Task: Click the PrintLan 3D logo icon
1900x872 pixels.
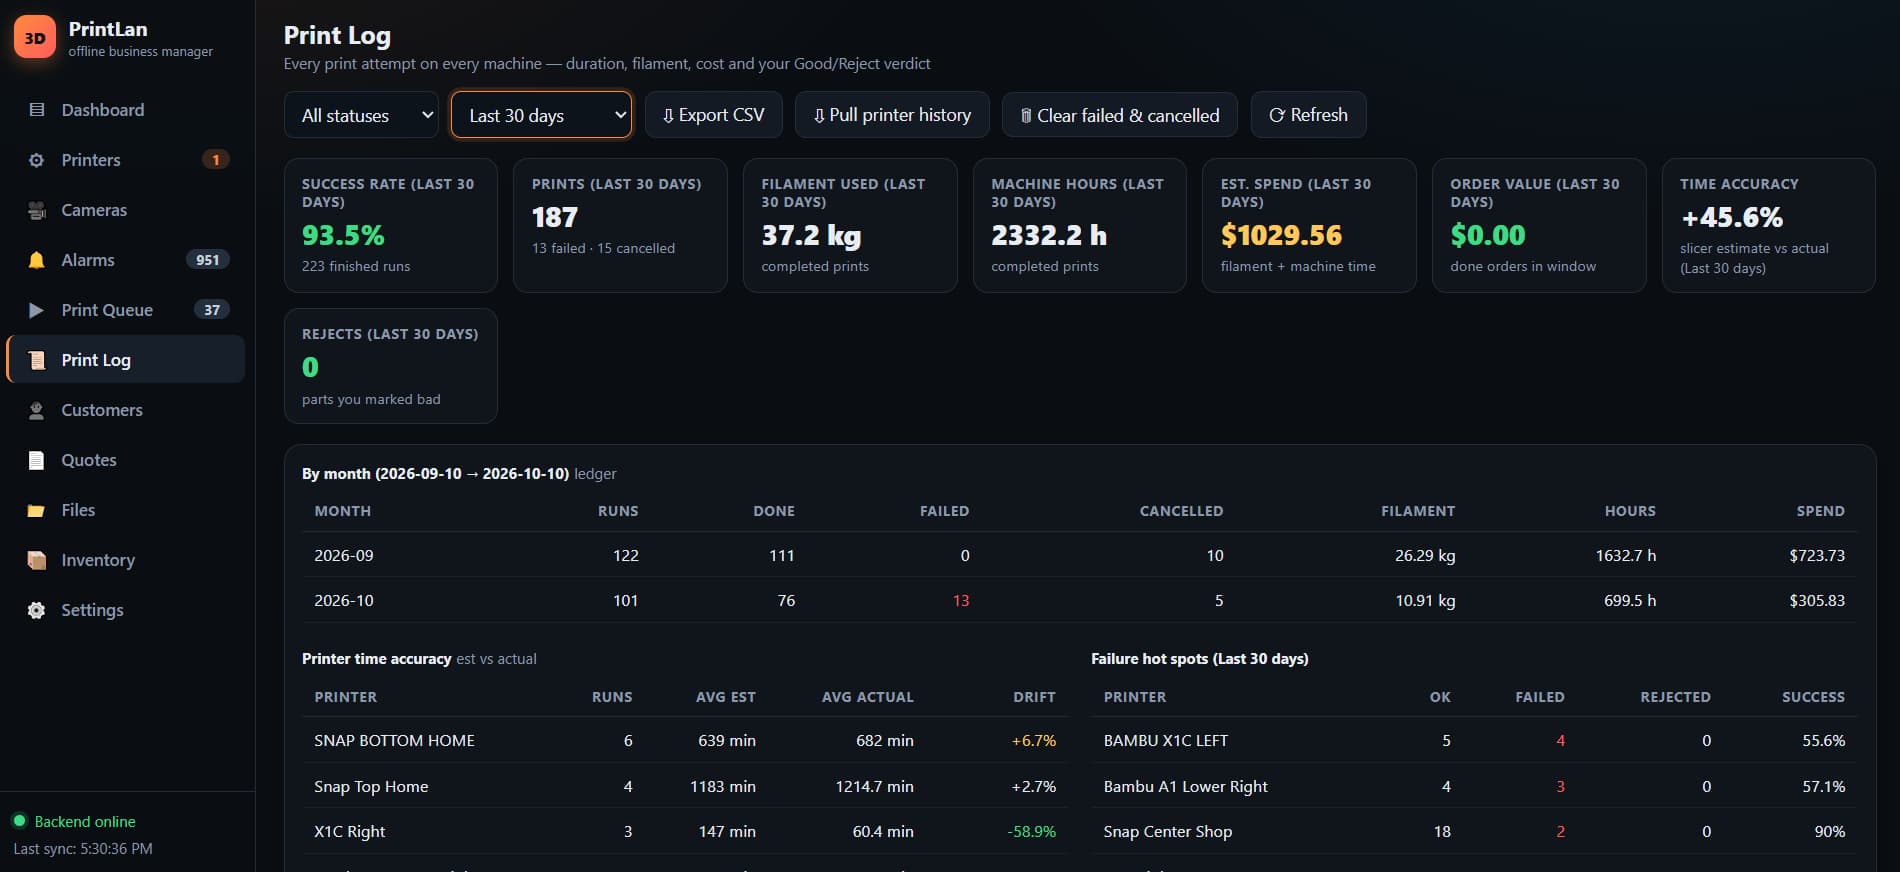Action: pos(35,38)
